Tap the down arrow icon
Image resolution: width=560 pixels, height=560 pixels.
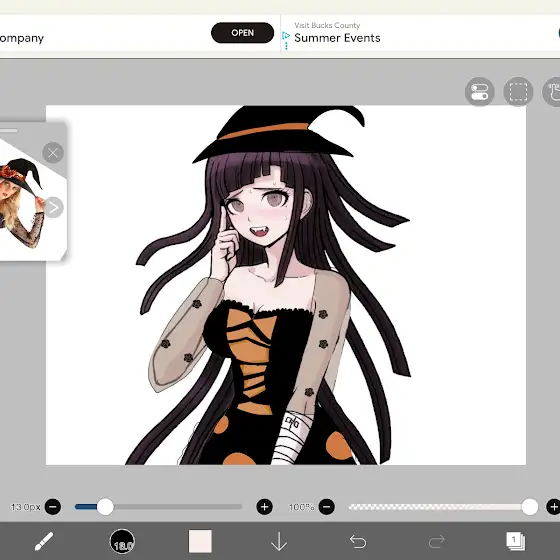click(x=279, y=541)
